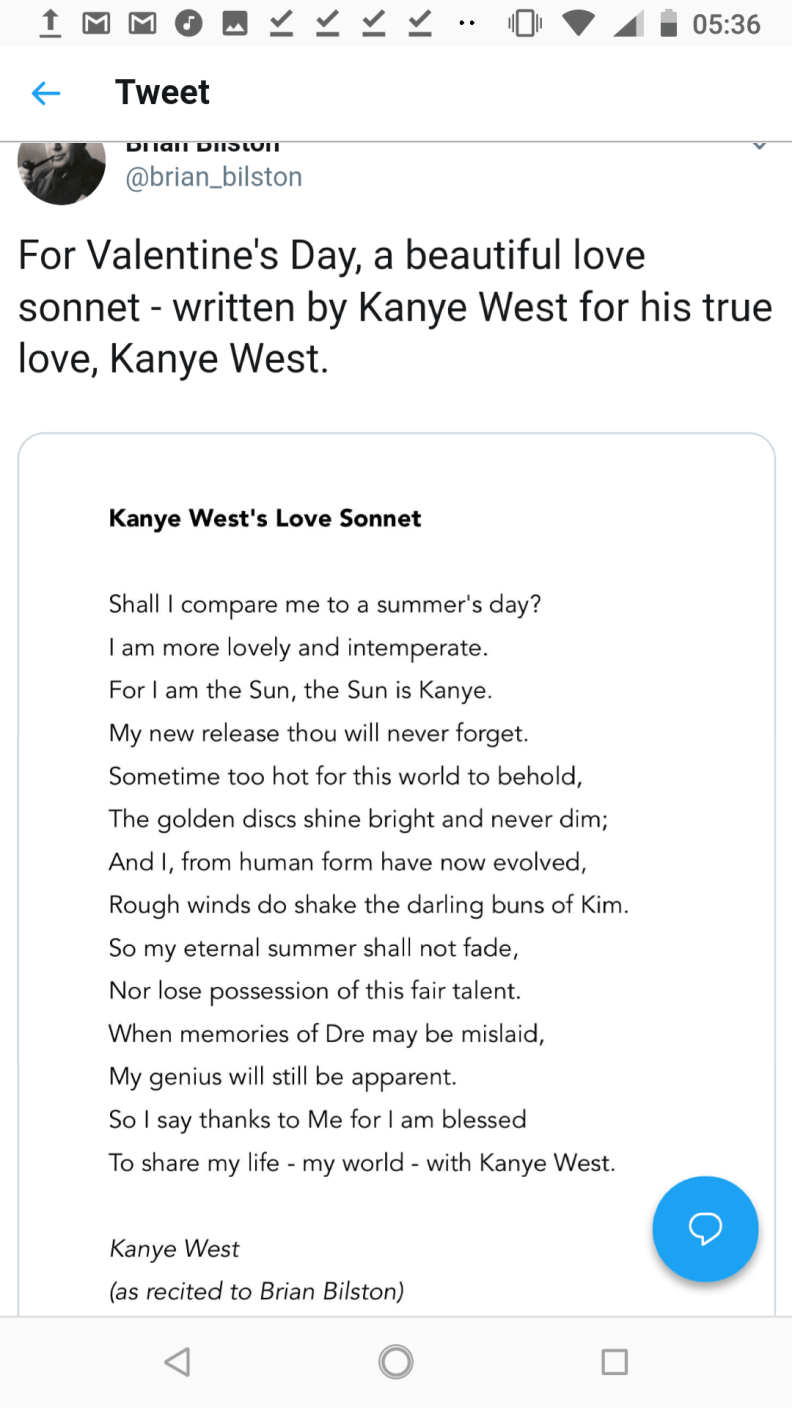Tap the Wi-Fi status icon
Screen dimensions: 792x1408
578,22
